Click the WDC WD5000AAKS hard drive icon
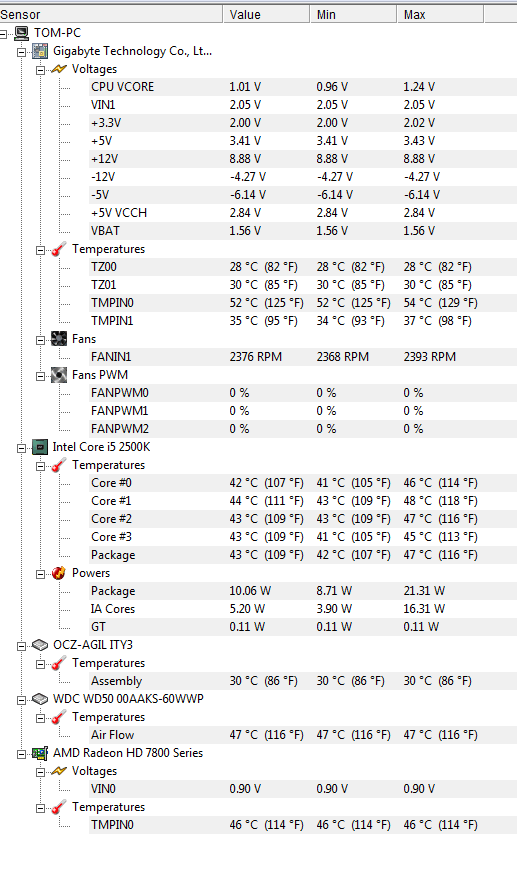Viewport: 517px width, 873px height. coord(40,699)
